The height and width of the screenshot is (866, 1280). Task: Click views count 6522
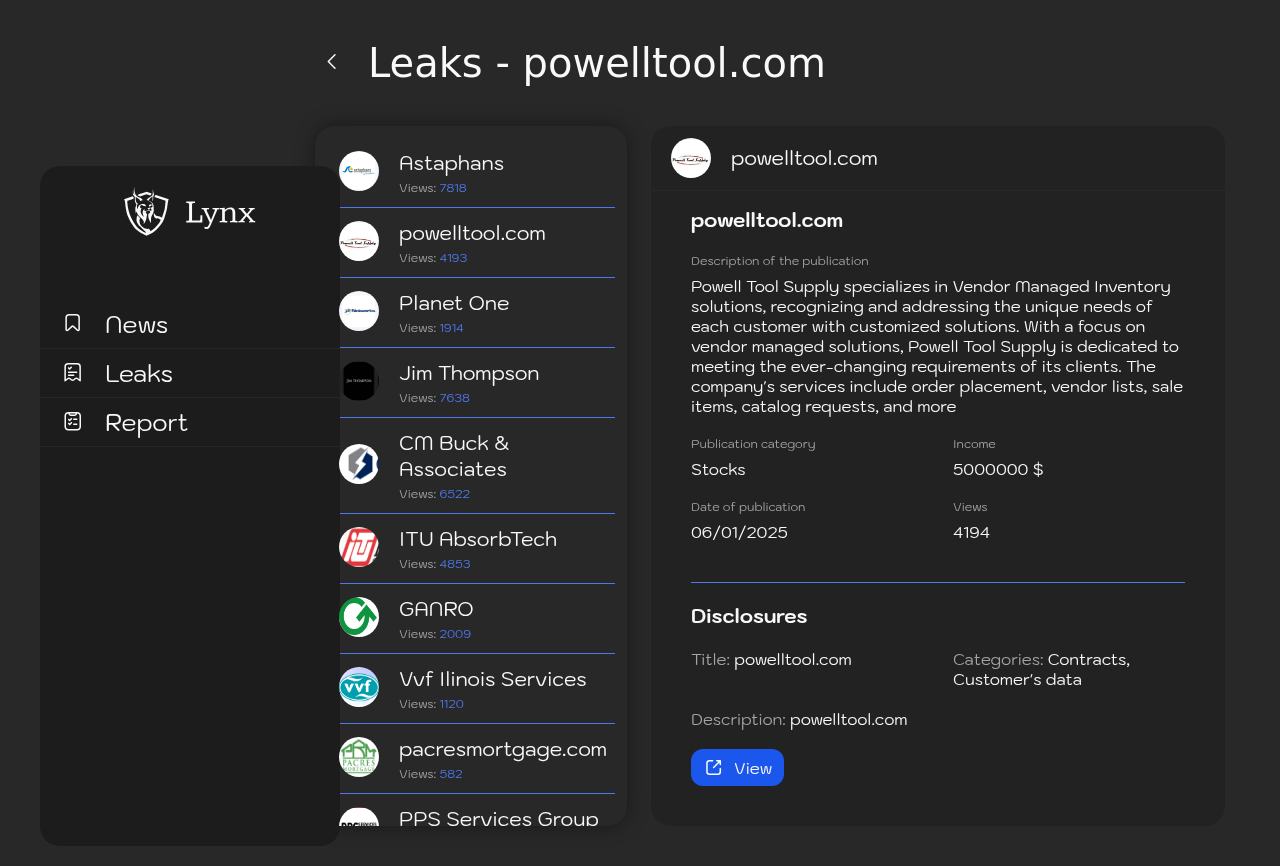[455, 494]
